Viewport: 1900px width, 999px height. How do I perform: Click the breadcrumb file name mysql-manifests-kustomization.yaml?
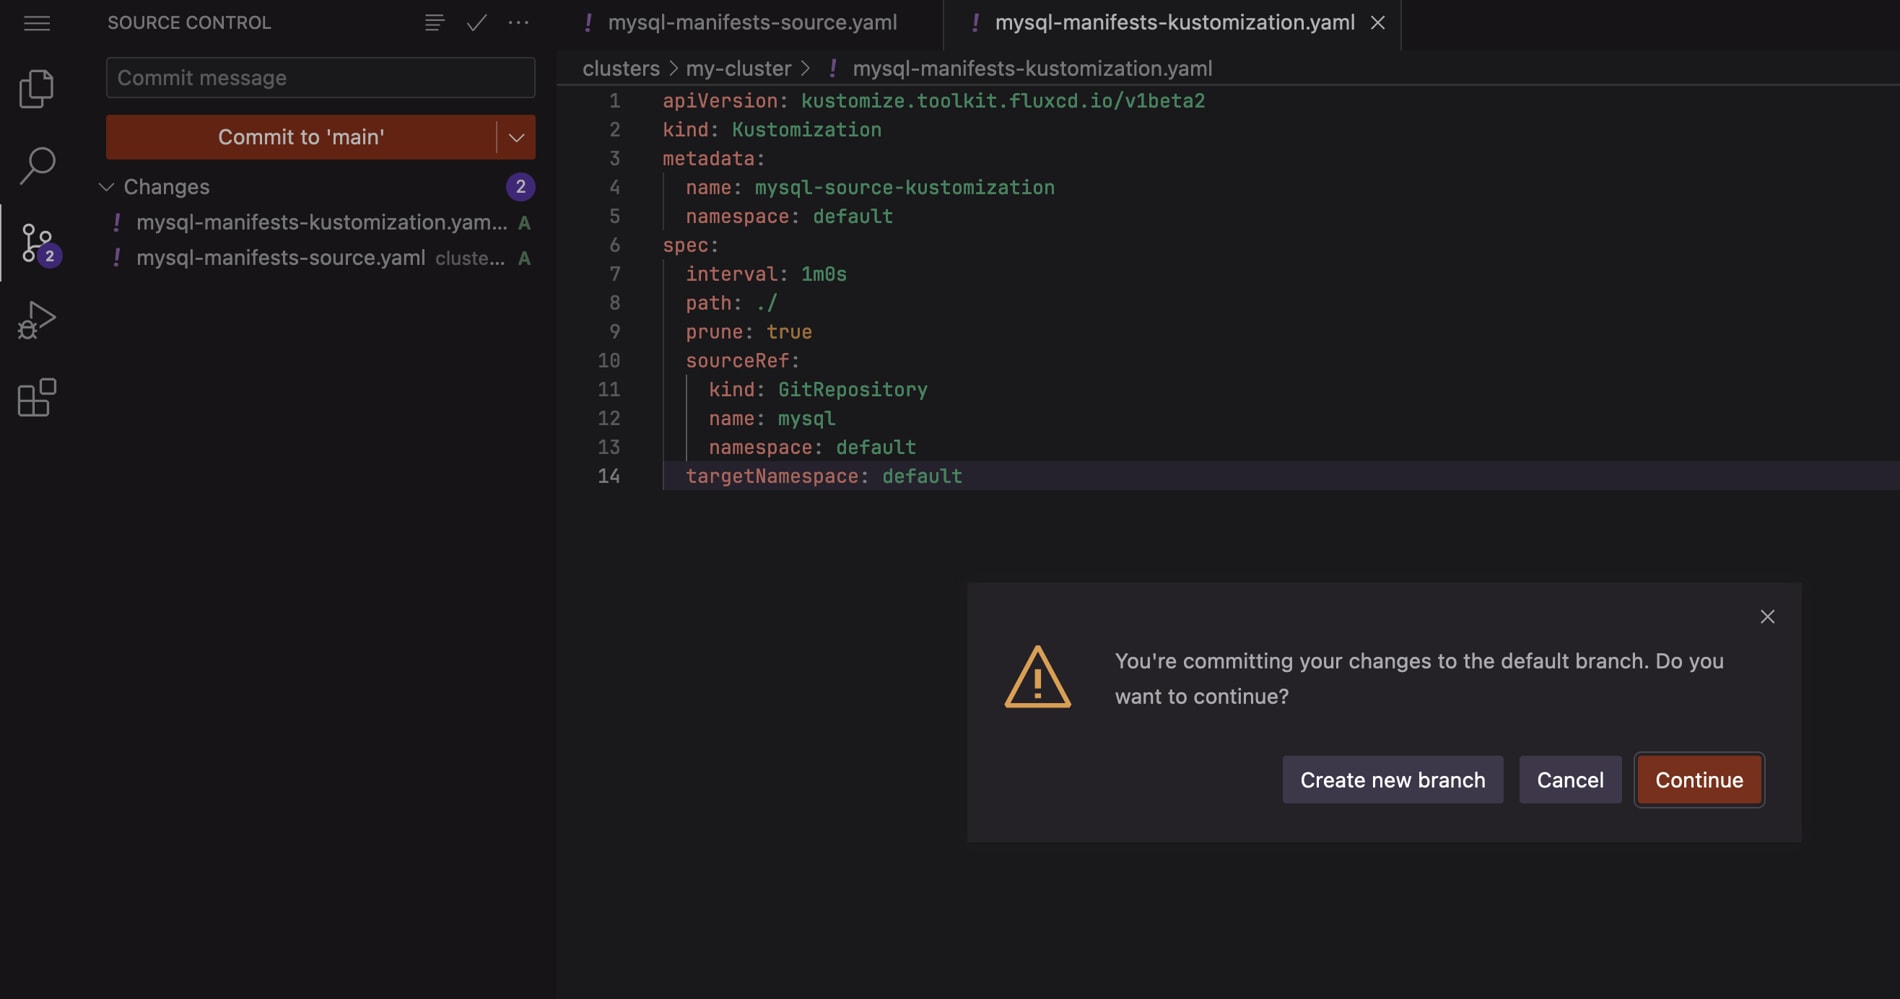coord(1032,69)
